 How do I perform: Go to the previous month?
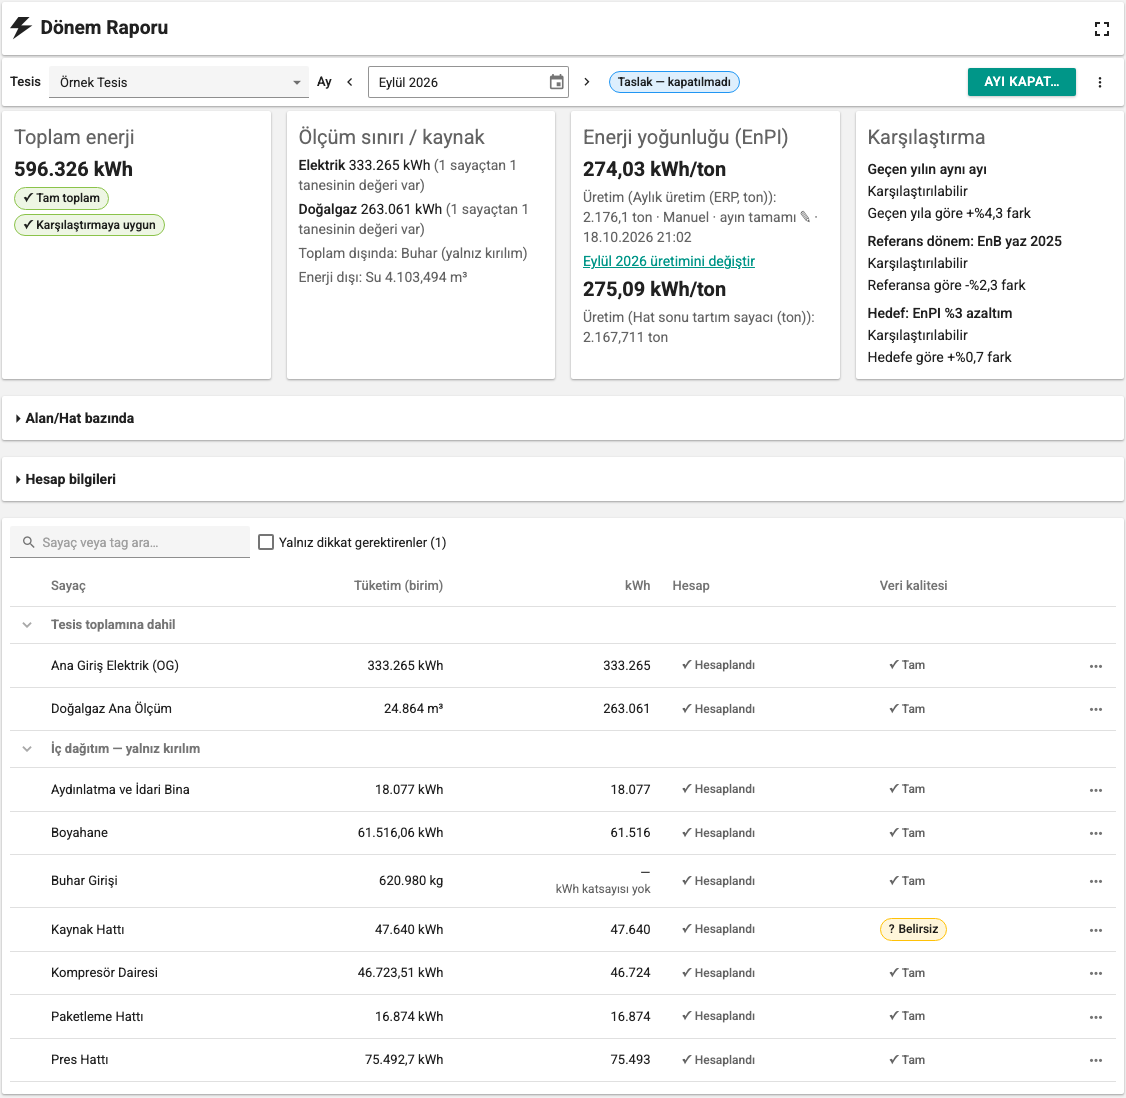[350, 82]
